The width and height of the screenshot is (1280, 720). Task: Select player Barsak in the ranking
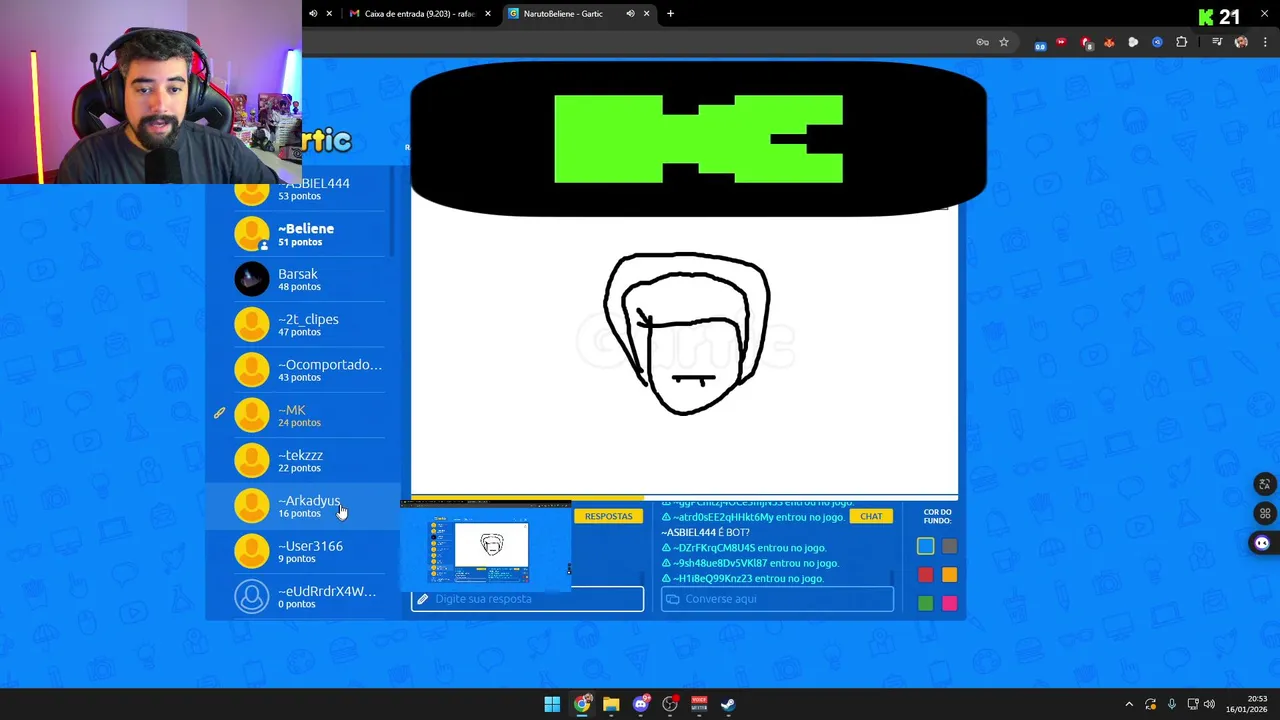(310, 279)
